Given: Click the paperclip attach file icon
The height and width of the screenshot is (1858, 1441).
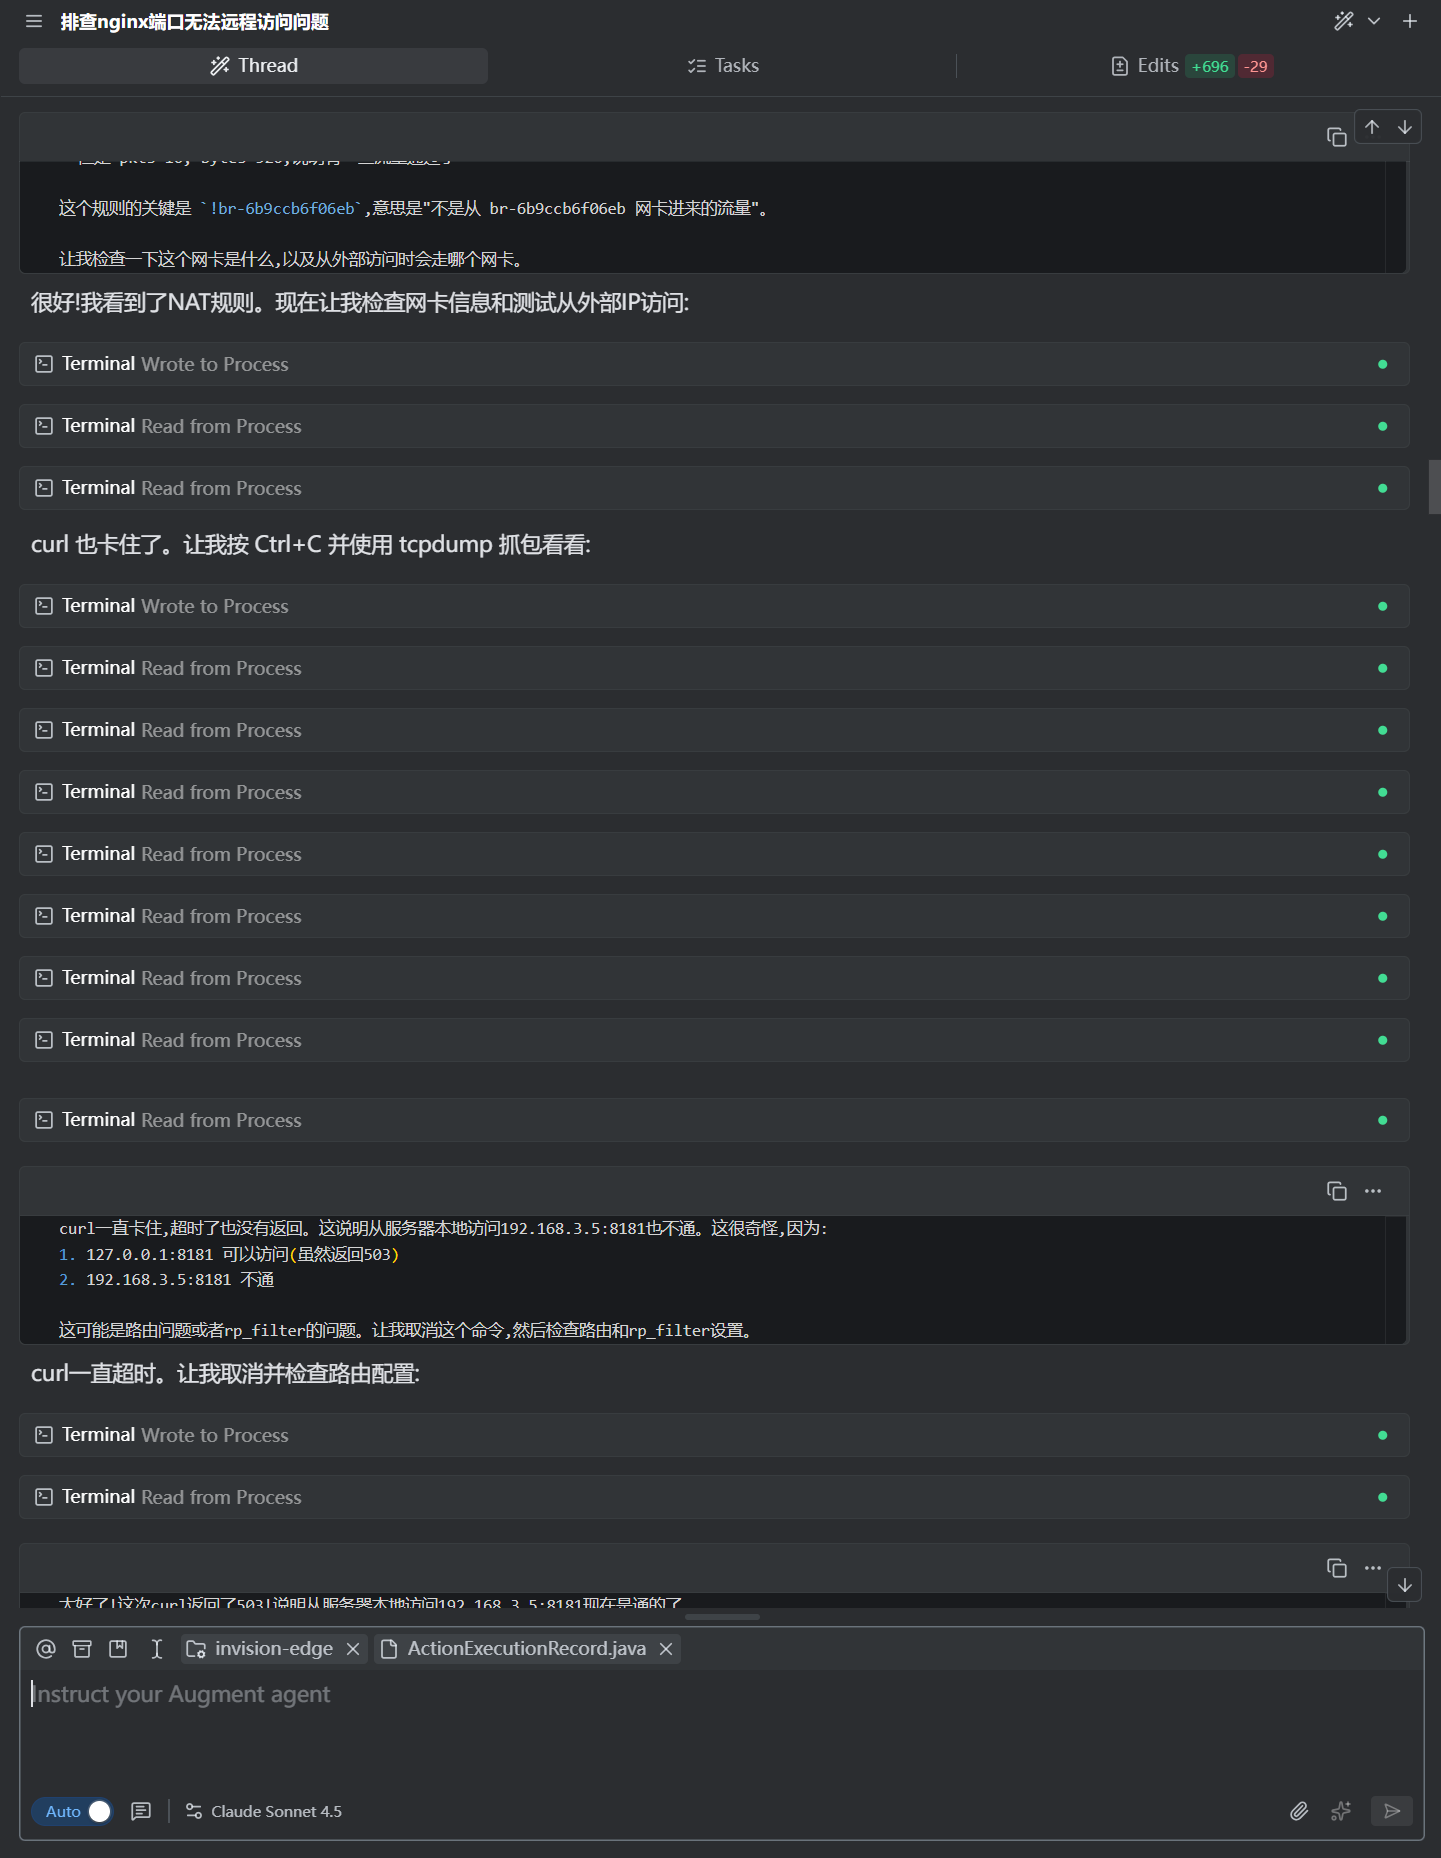Looking at the screenshot, I should click(1299, 1811).
